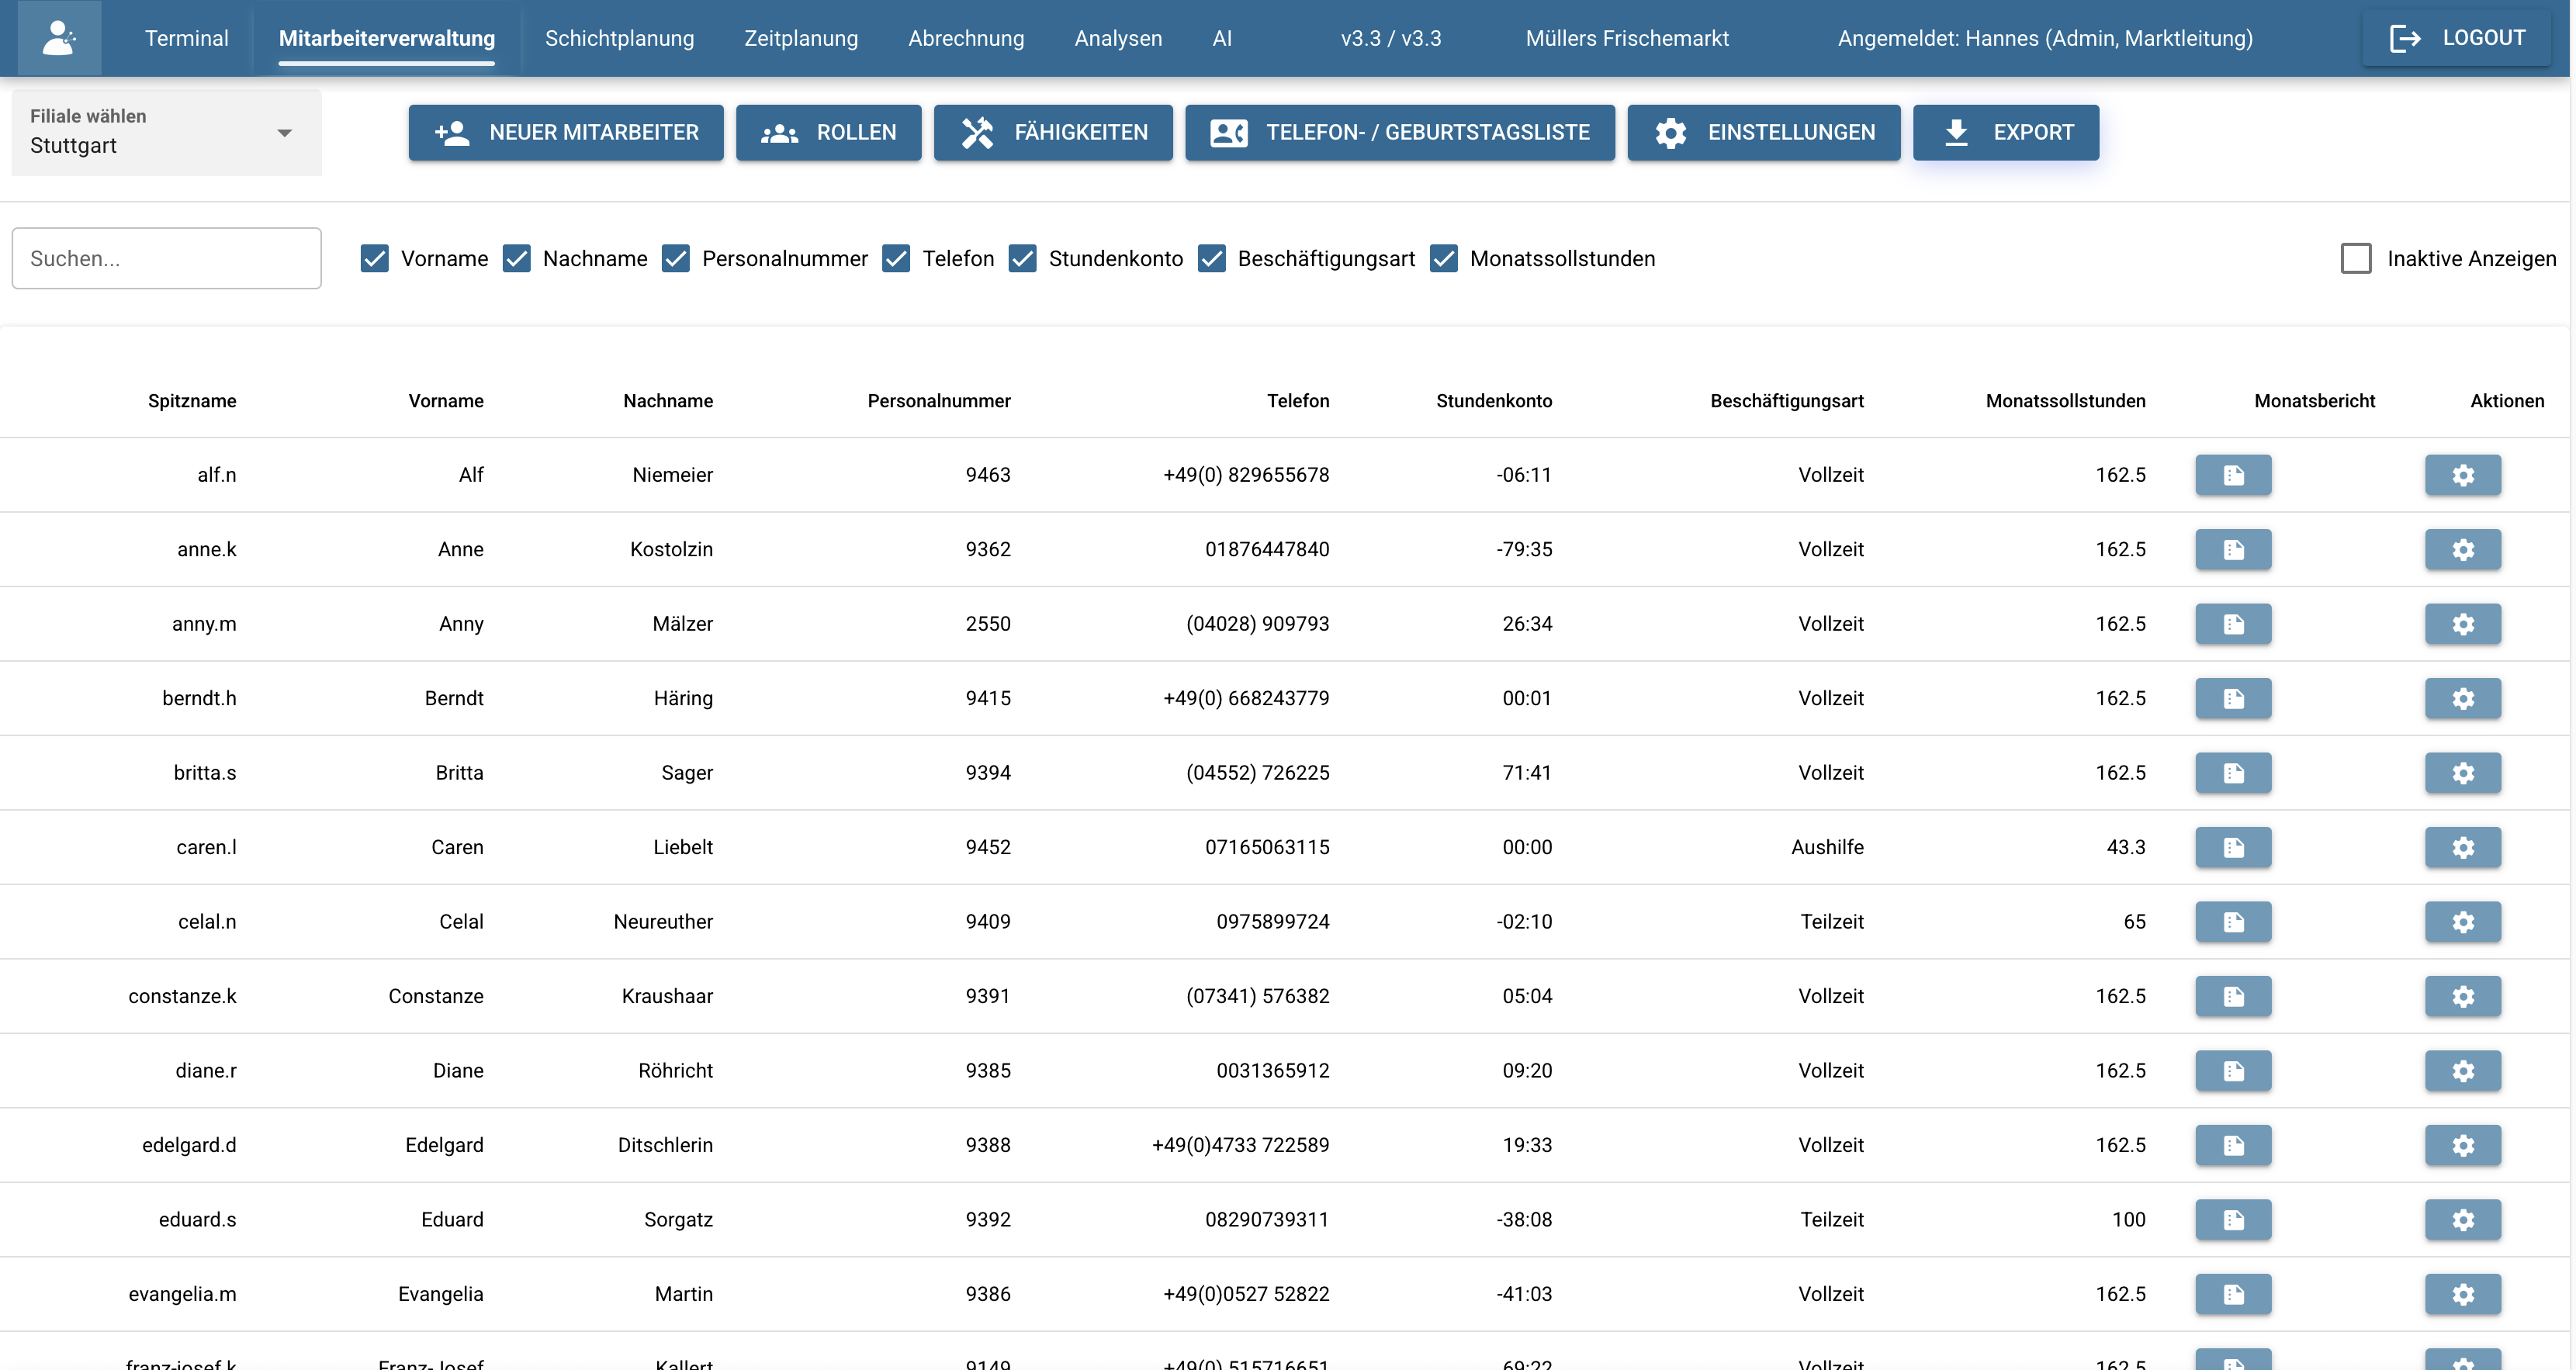This screenshot has height=1370, width=2576.
Task: Click actions gear for Diane Röhricht
Action: 2462,1070
